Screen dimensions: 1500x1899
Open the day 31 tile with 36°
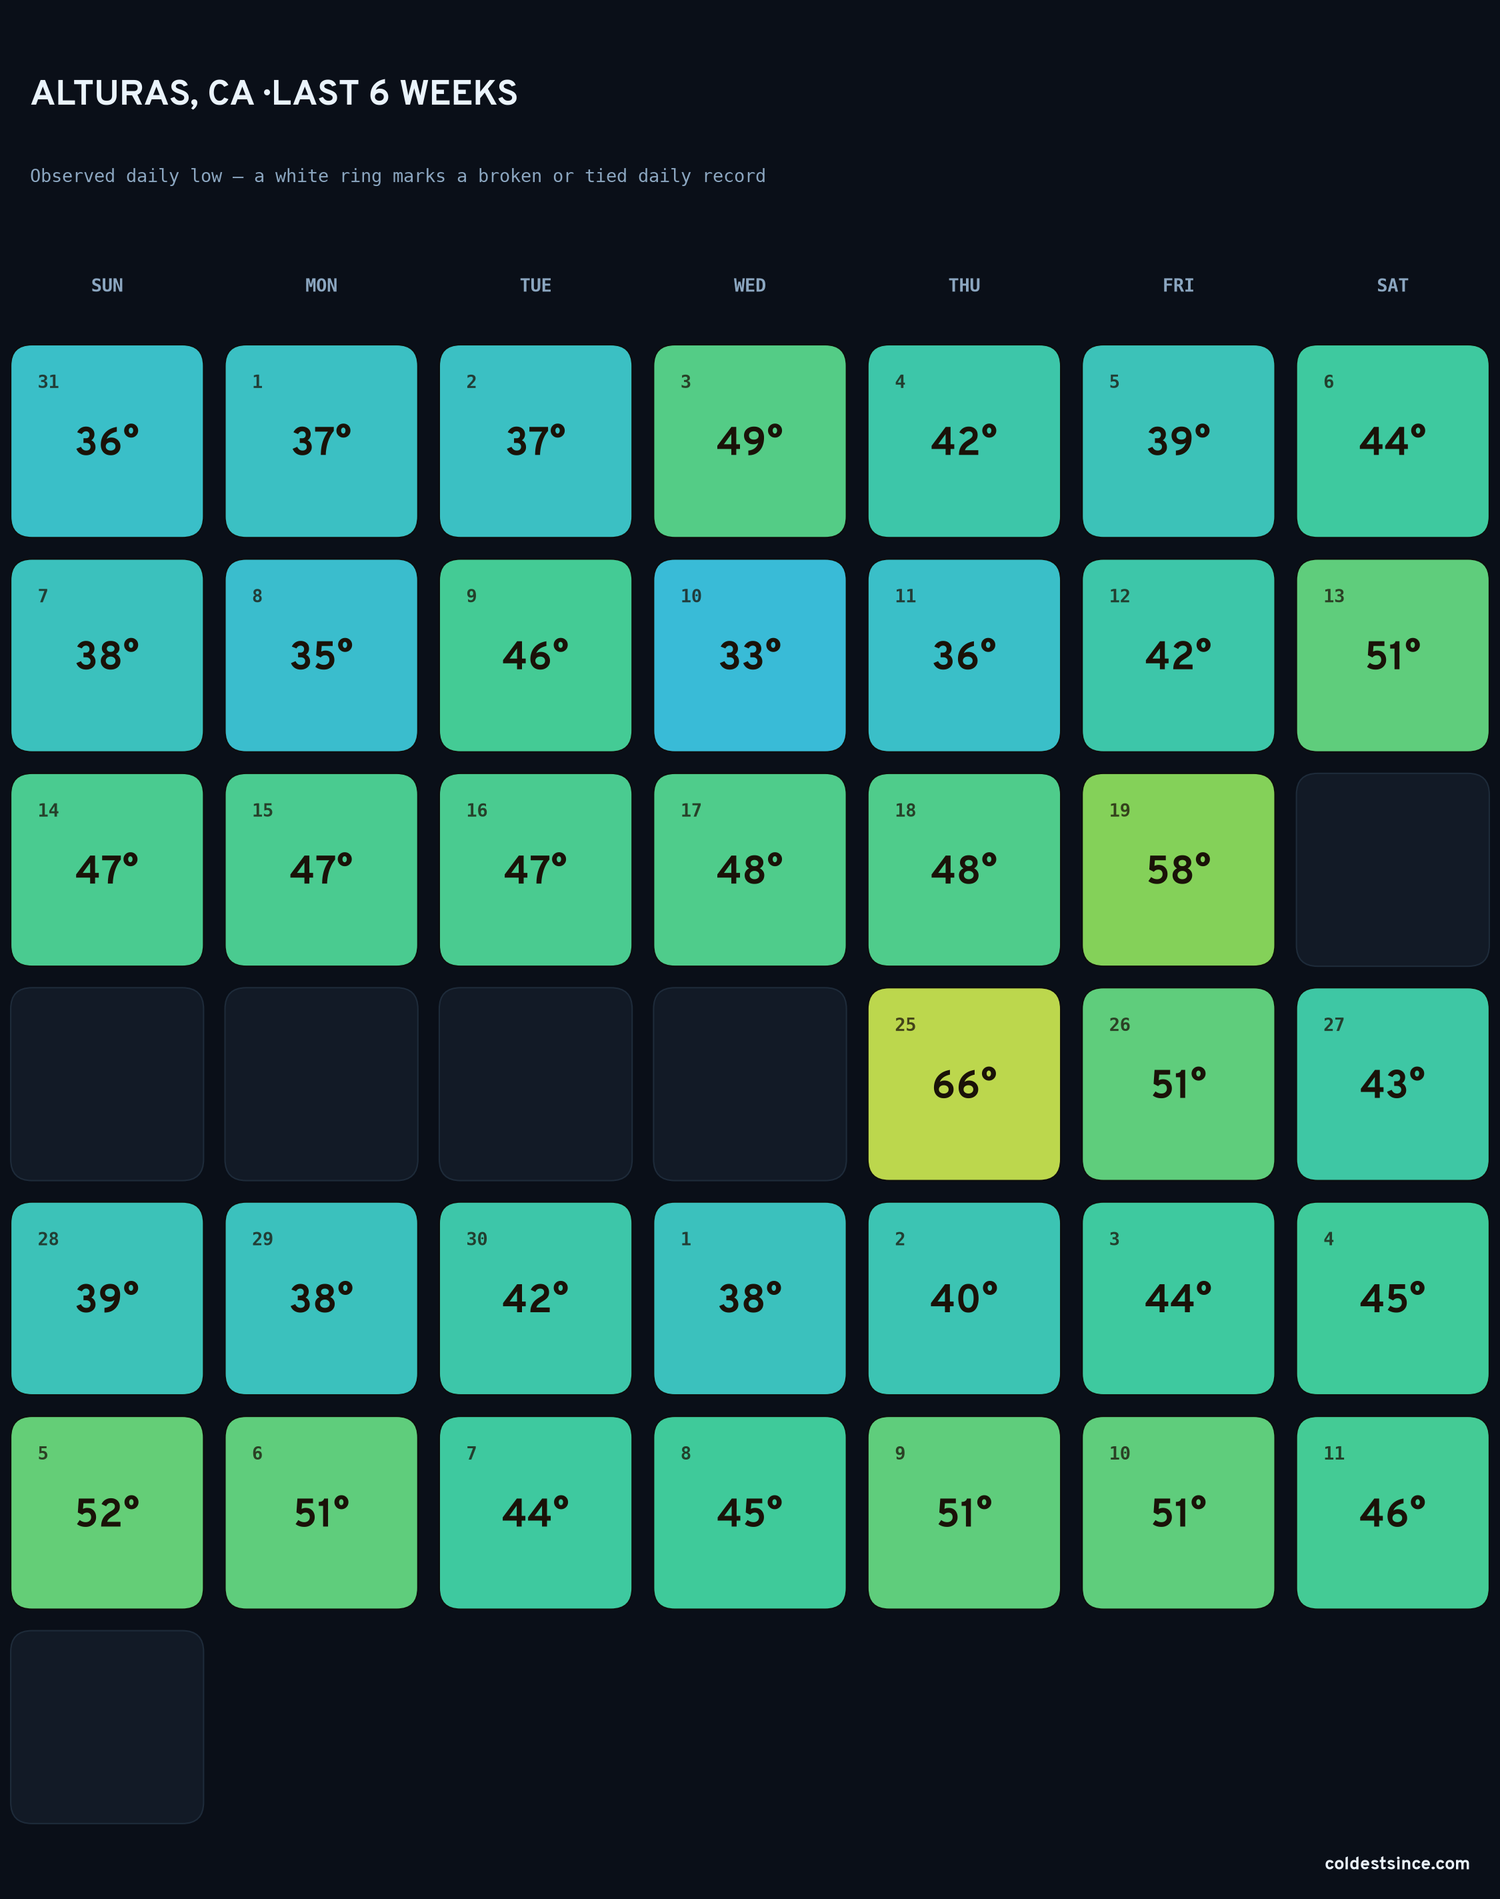[107, 441]
